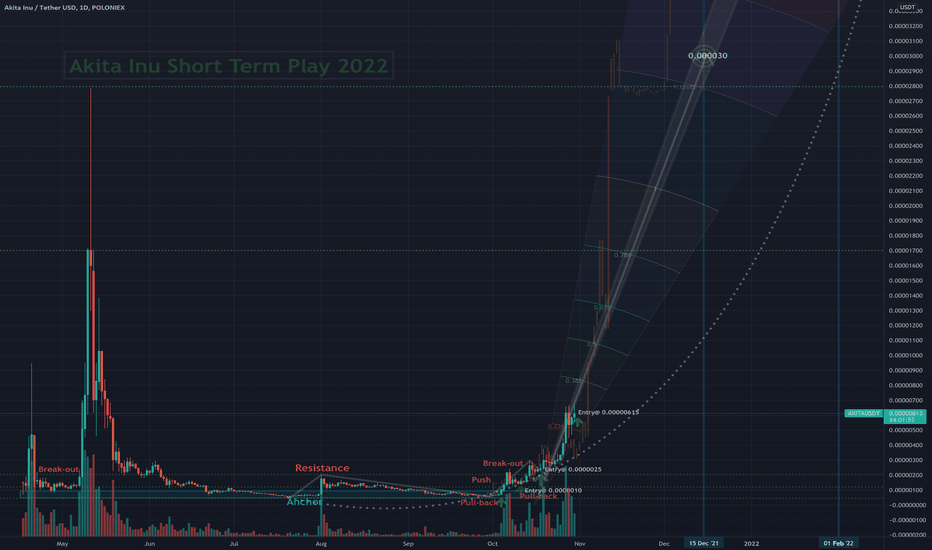Click the USDT currency button on price axis
932x550 pixels.
point(907,7)
